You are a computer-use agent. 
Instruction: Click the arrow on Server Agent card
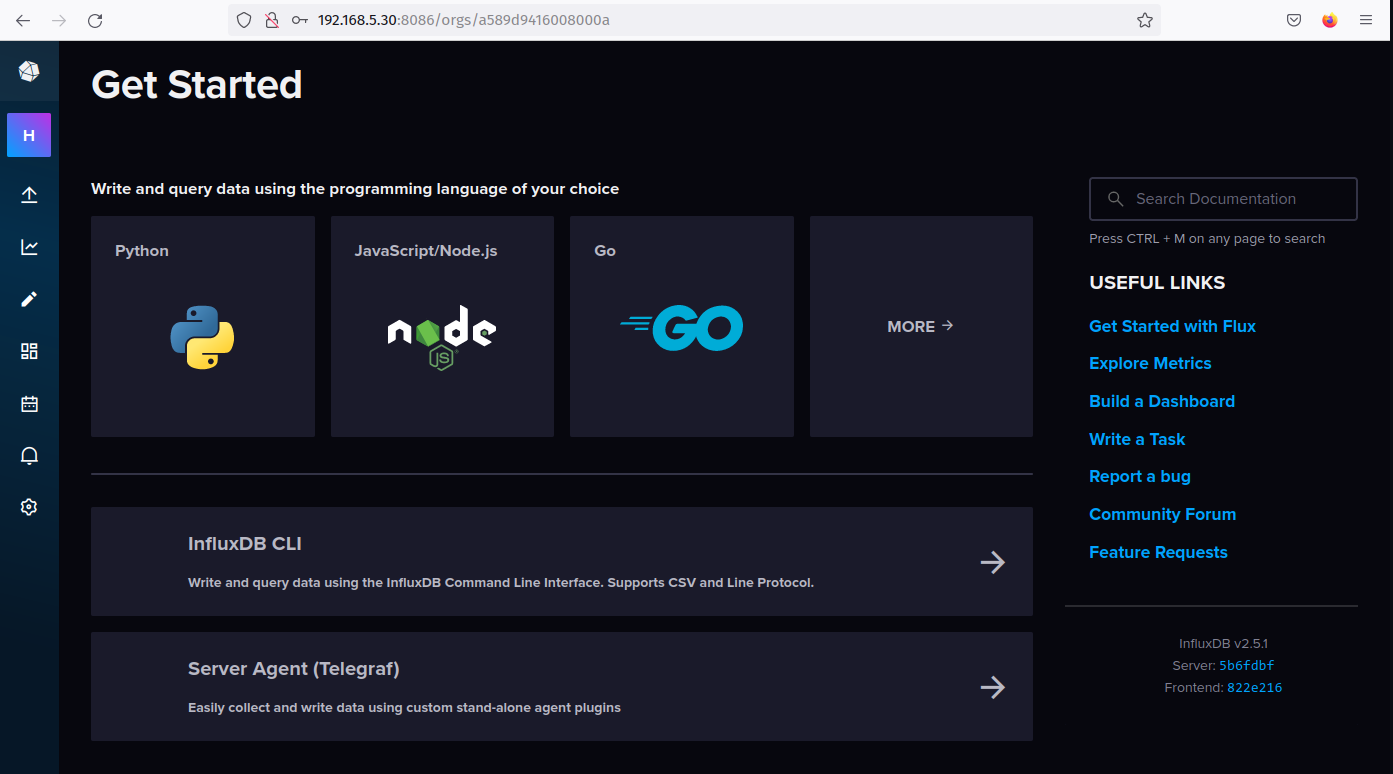tap(992, 687)
